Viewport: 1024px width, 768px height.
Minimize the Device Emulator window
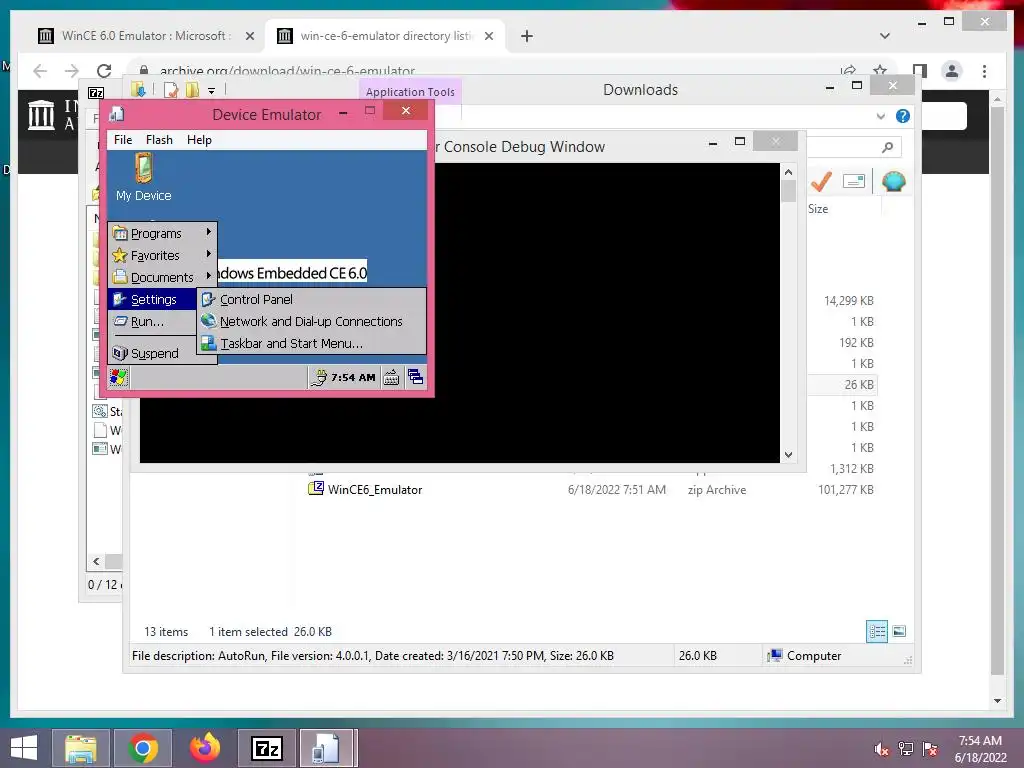pyautogui.click(x=343, y=113)
